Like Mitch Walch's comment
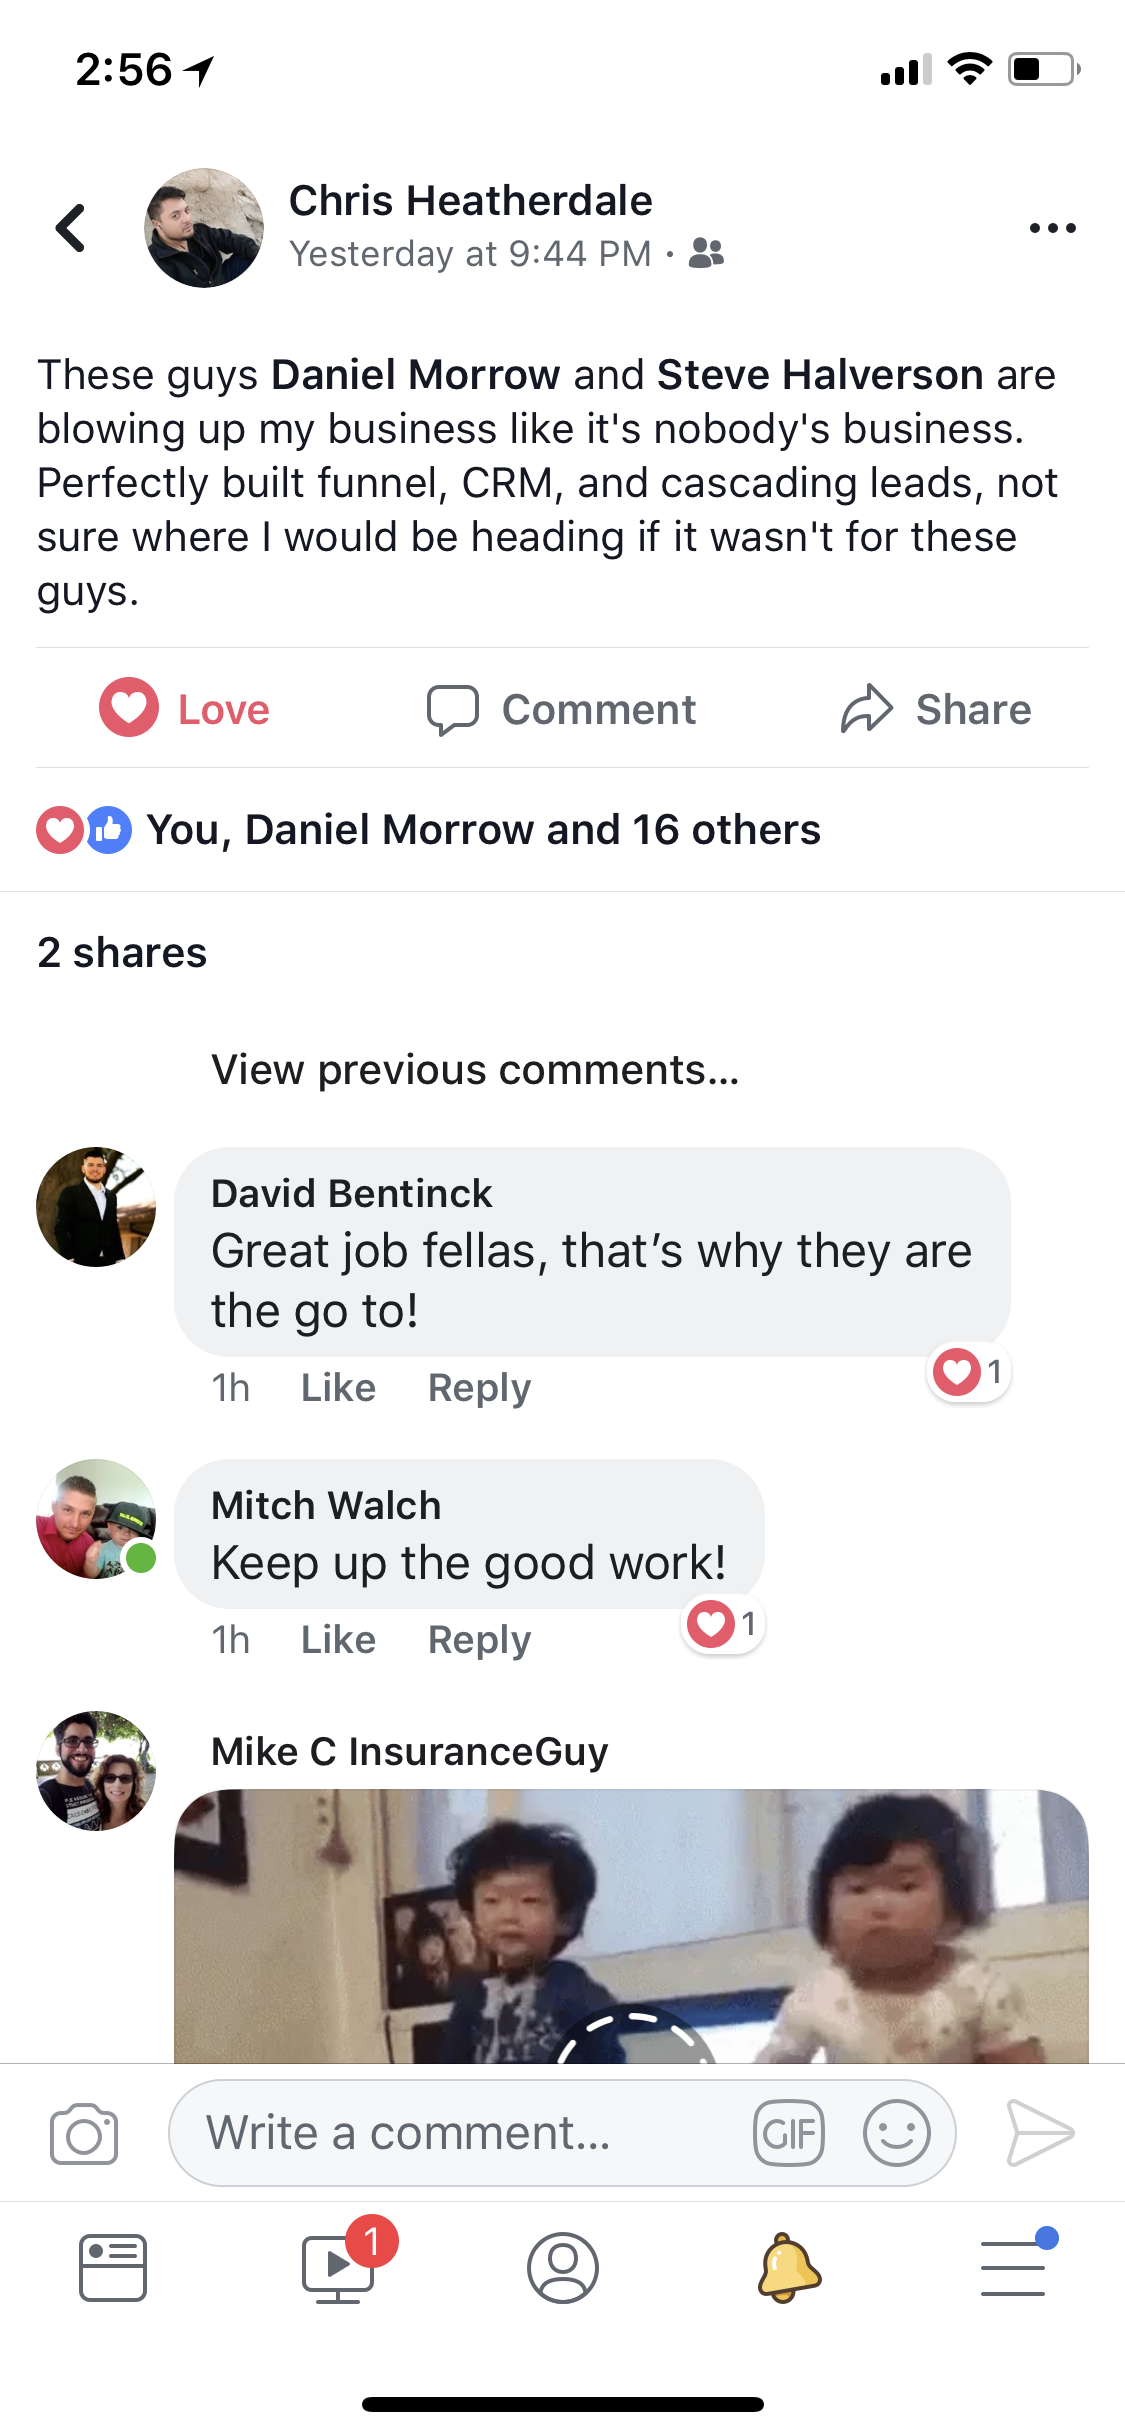The height and width of the screenshot is (2436, 1125). (x=338, y=1640)
